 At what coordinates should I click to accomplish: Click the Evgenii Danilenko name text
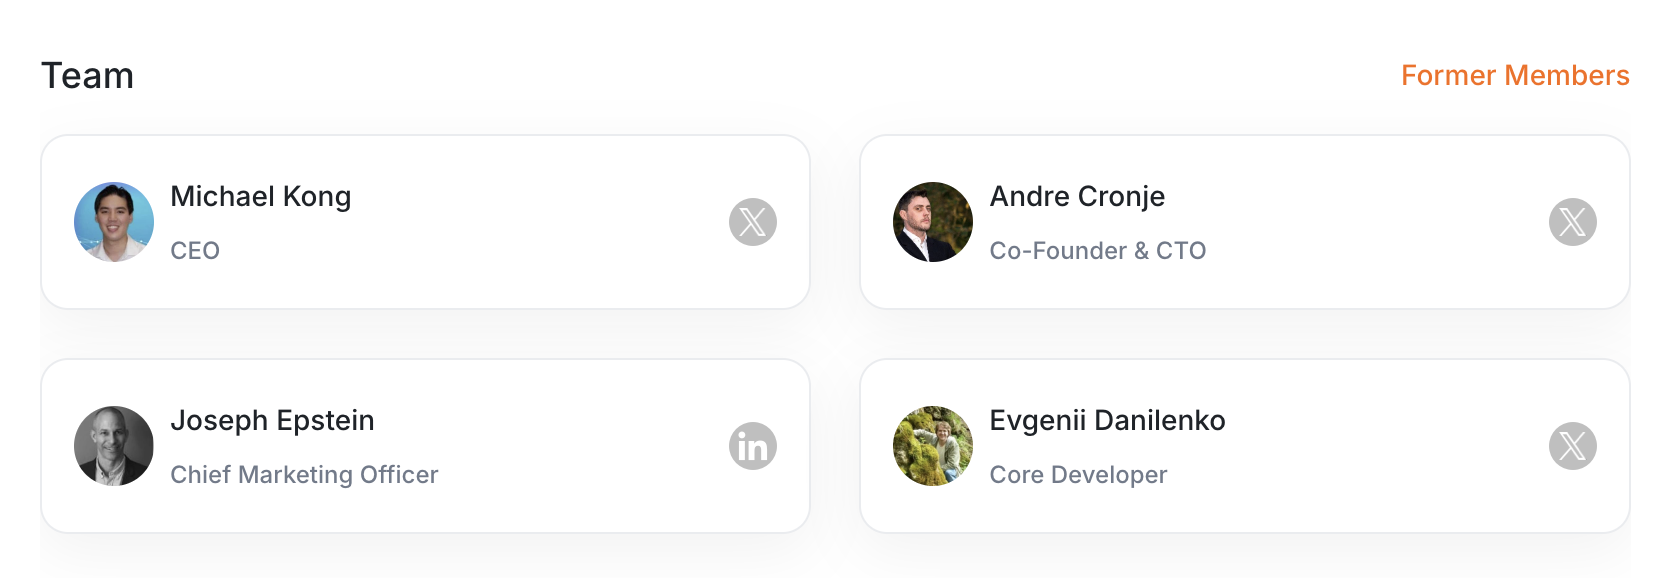(1107, 421)
